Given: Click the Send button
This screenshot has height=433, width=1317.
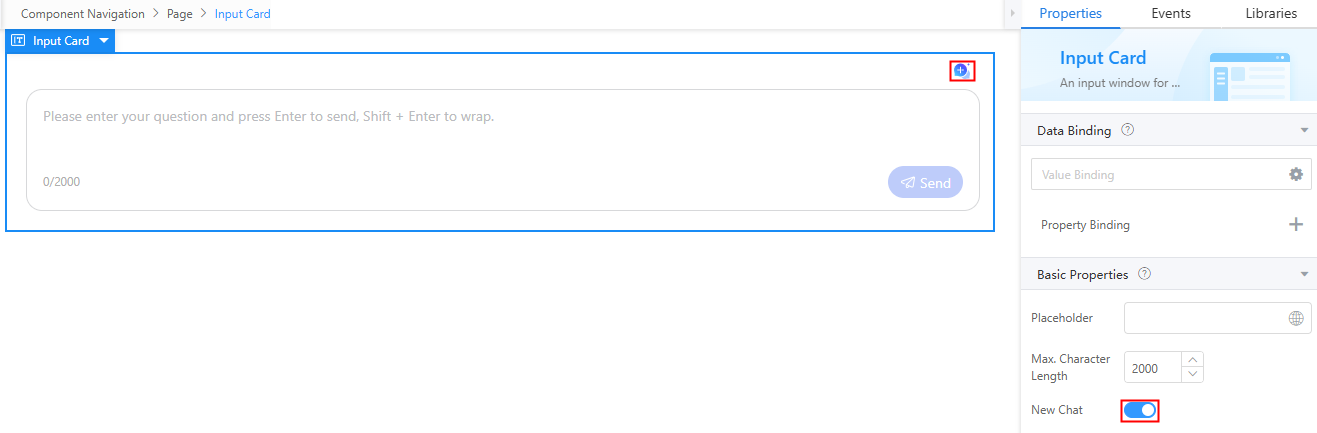Looking at the screenshot, I should [x=925, y=182].
